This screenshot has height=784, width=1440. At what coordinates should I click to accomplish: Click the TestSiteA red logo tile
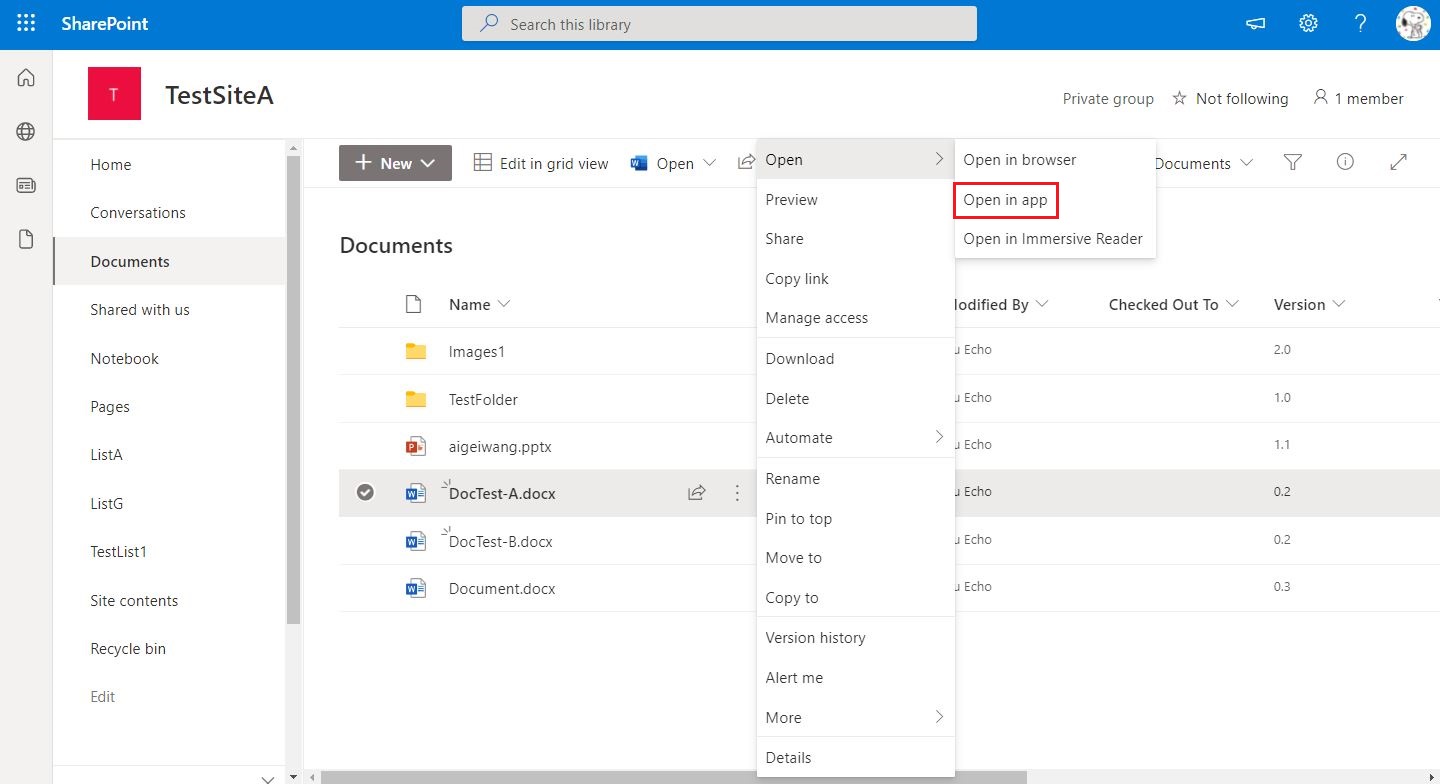coord(114,94)
